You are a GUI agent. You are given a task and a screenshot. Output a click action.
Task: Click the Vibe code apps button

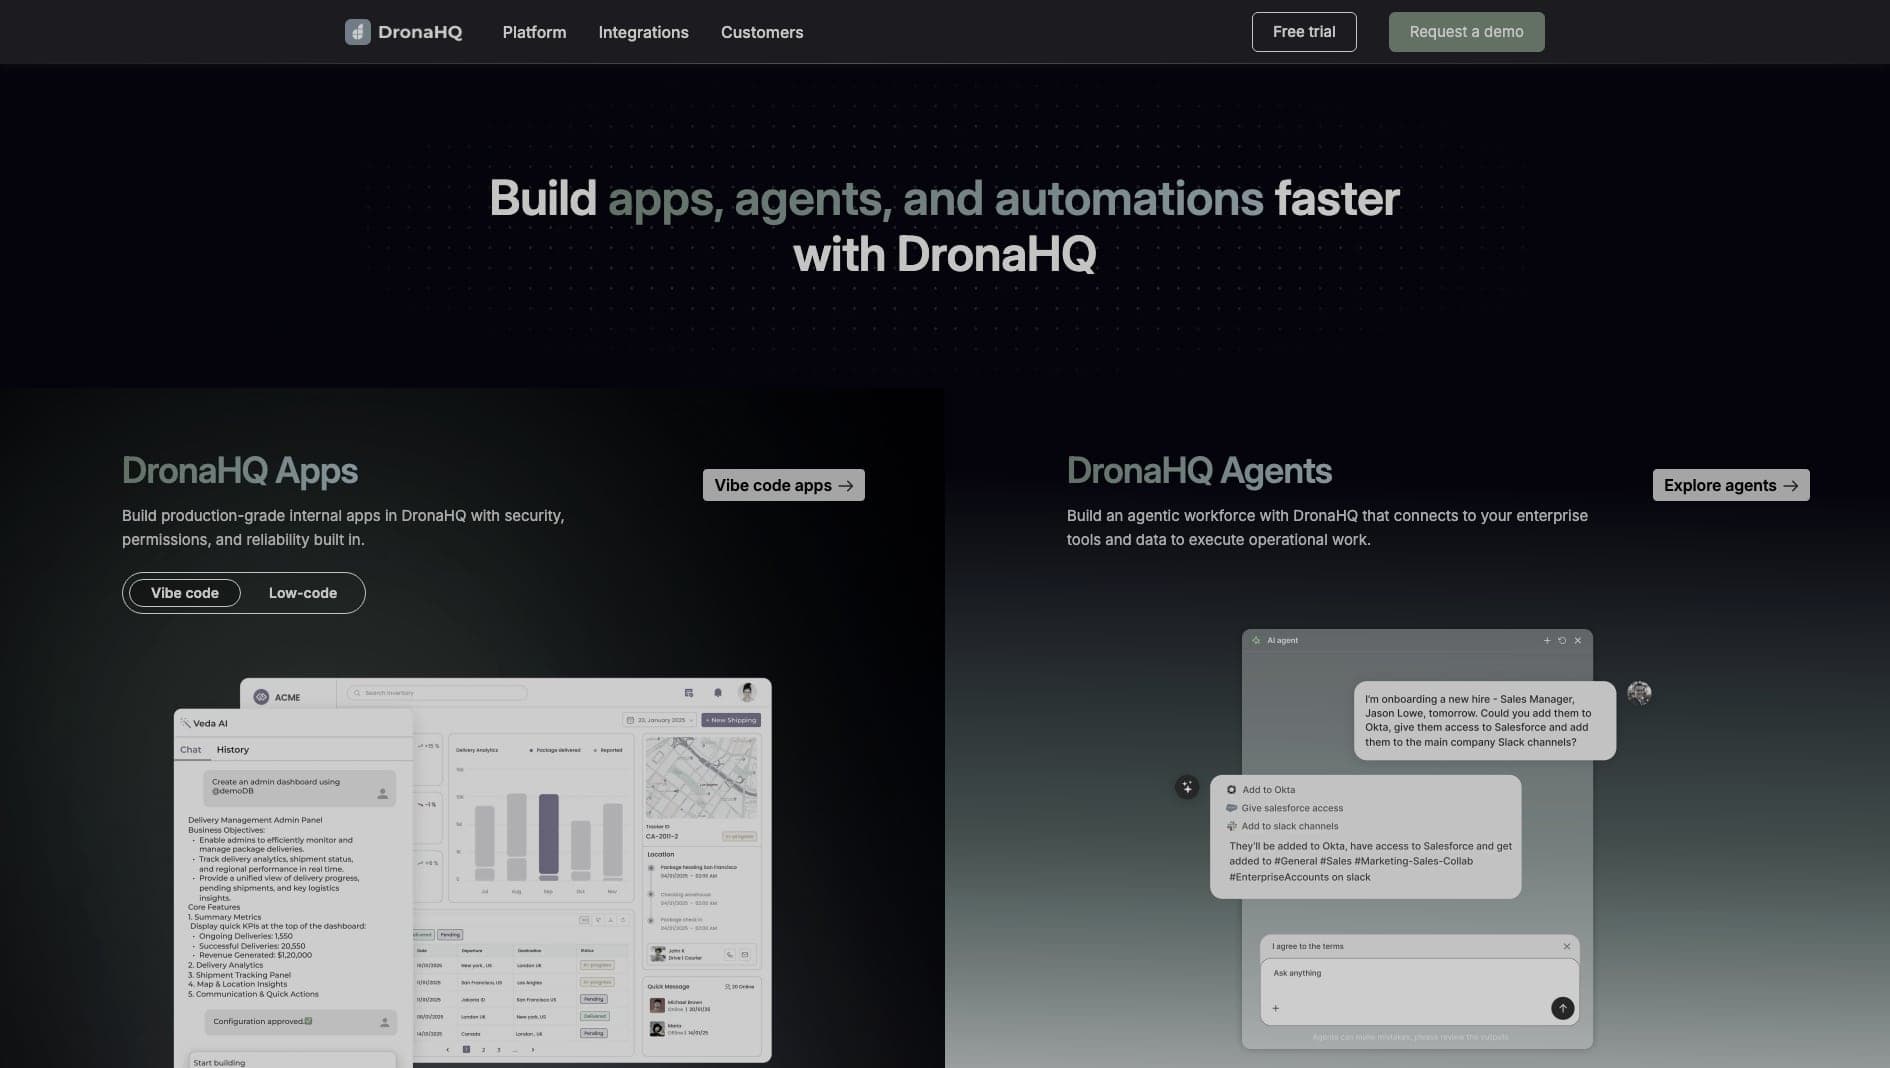coord(784,485)
